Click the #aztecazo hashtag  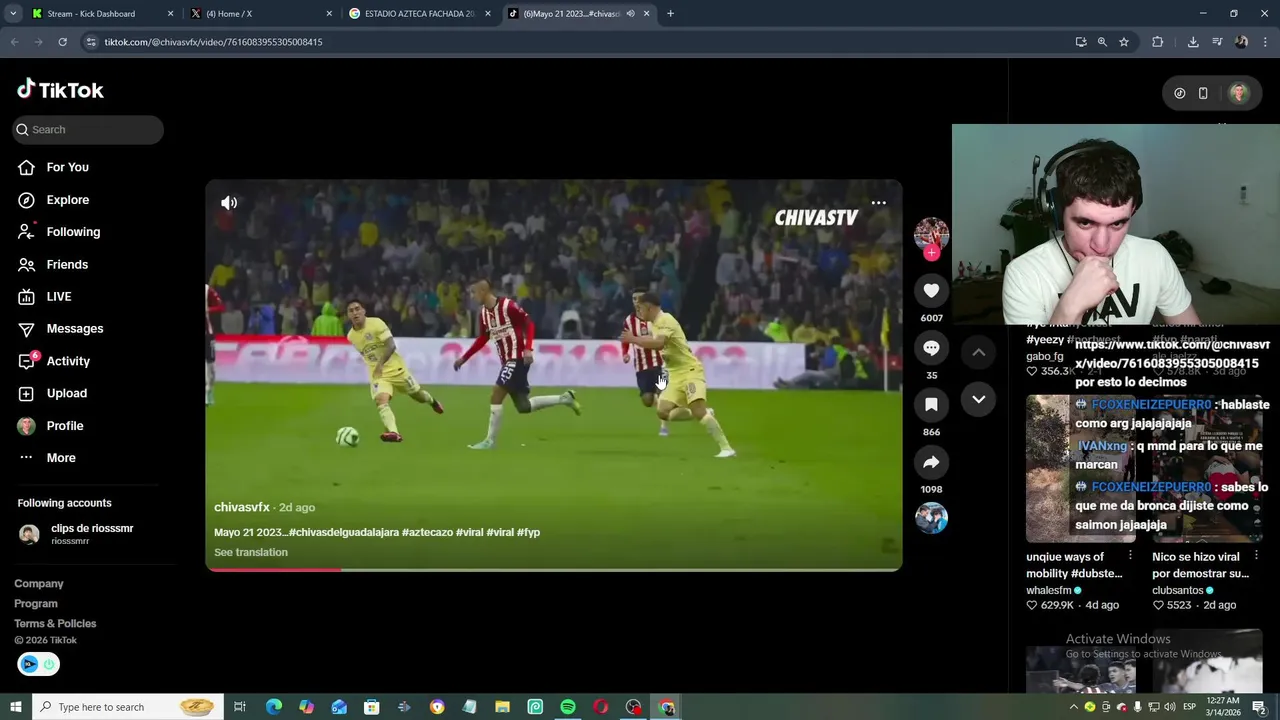point(427,533)
